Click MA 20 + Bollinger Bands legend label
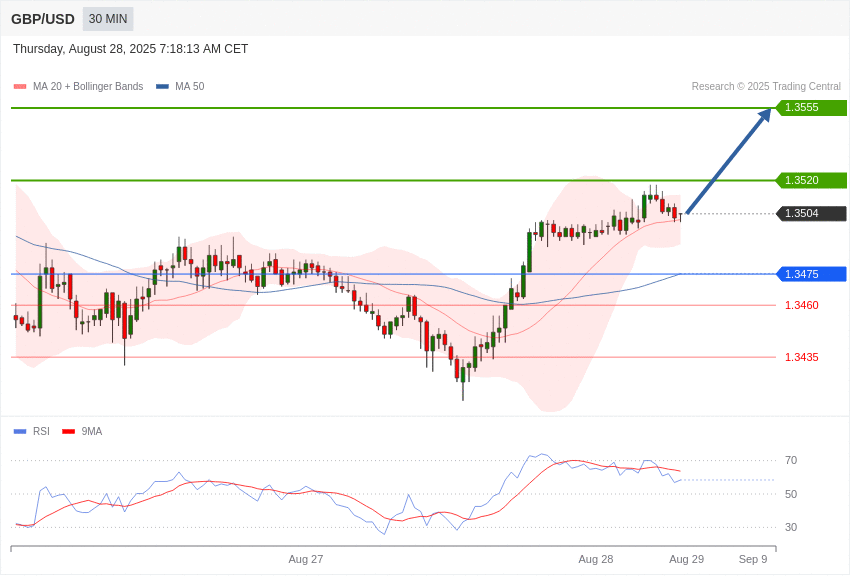Image resolution: width=850 pixels, height=576 pixels. coord(88,86)
